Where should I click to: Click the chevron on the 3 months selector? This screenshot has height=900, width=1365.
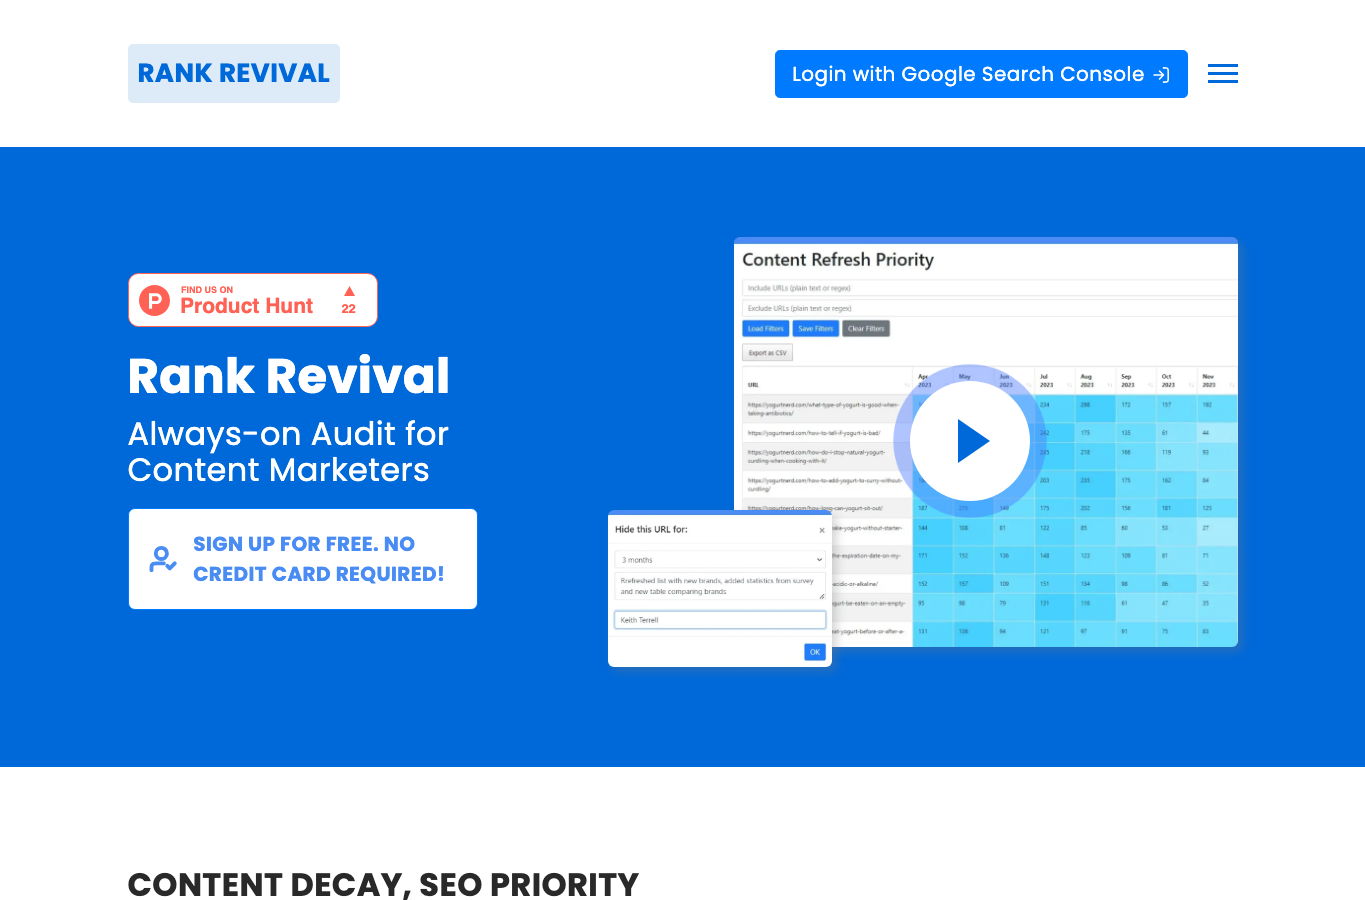tap(818, 560)
